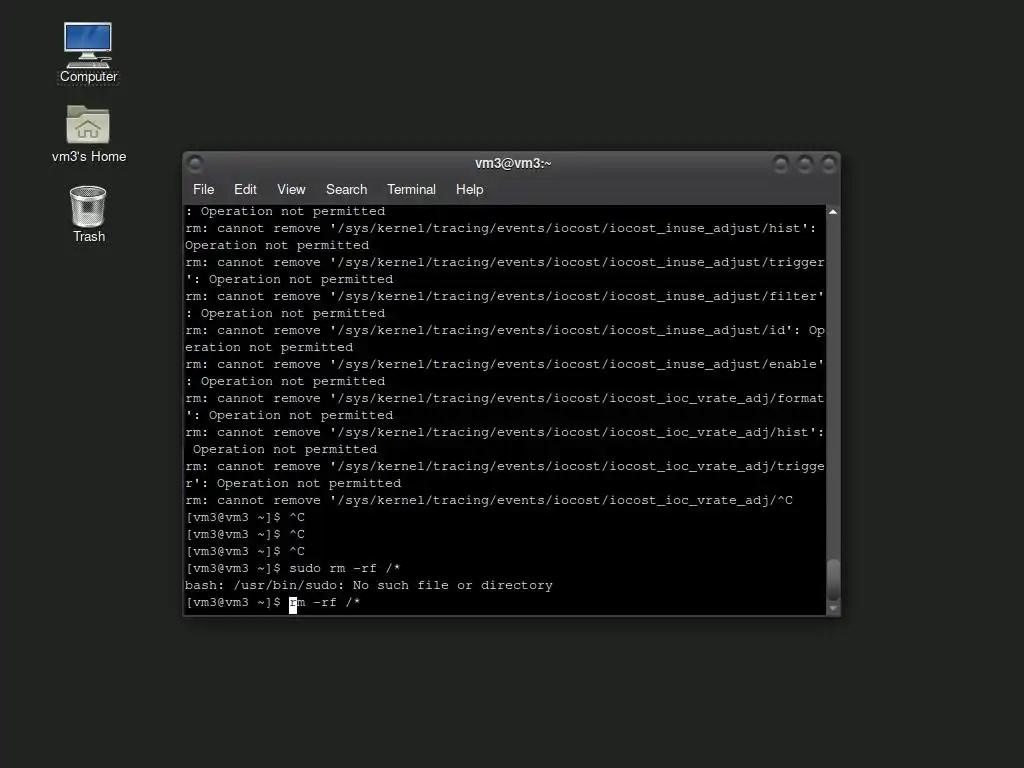Click the scrollbar down arrow in terminal
The width and height of the screenshot is (1024, 768).
click(x=833, y=608)
